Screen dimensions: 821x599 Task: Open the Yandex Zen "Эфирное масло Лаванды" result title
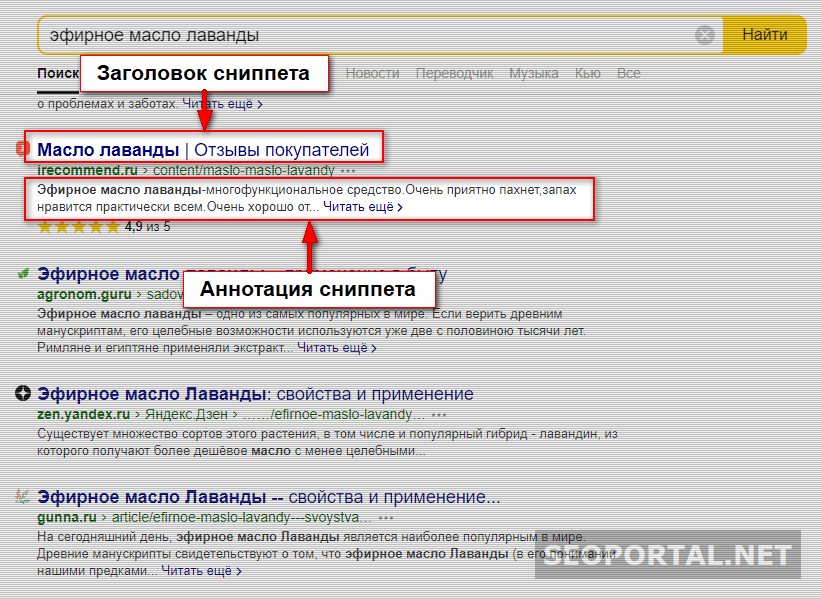[x=255, y=394]
